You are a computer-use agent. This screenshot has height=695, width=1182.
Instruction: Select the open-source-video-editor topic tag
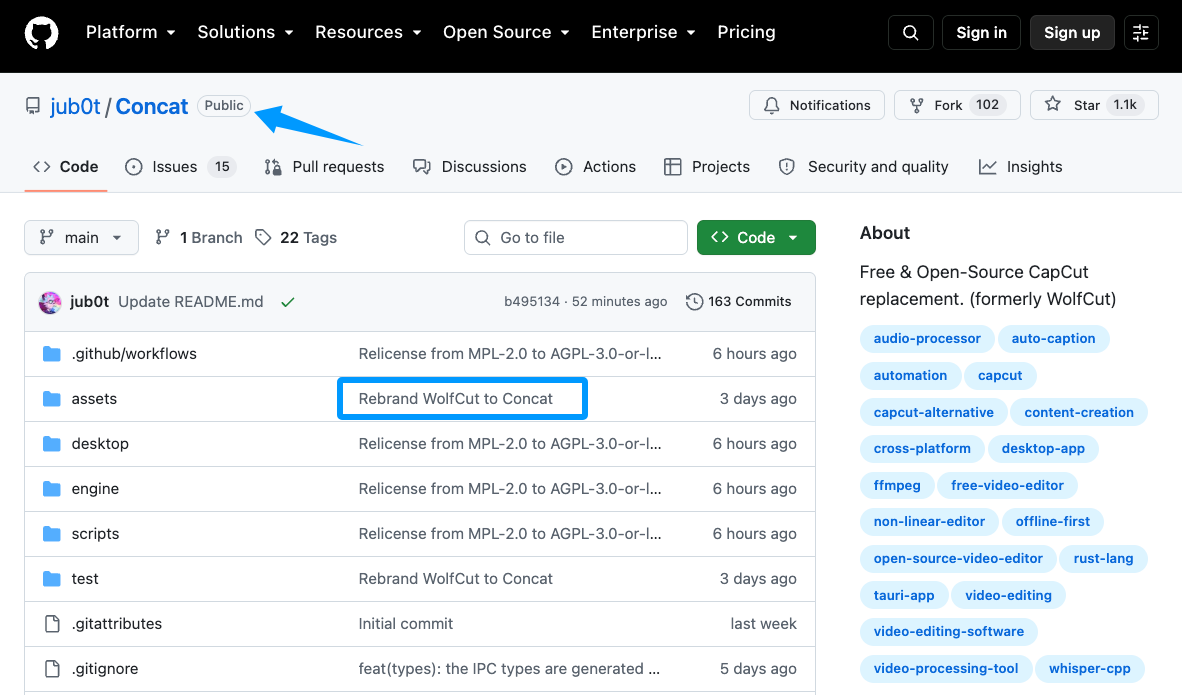pyautogui.click(x=958, y=559)
